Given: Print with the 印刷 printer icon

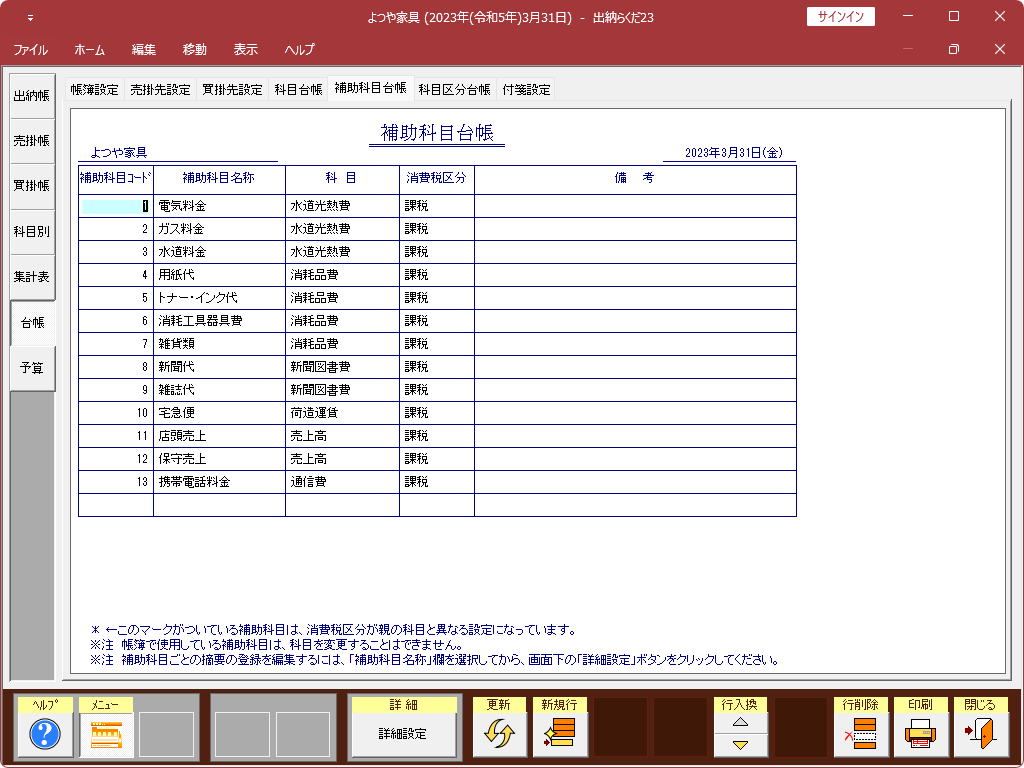Looking at the screenshot, I should tap(921, 733).
